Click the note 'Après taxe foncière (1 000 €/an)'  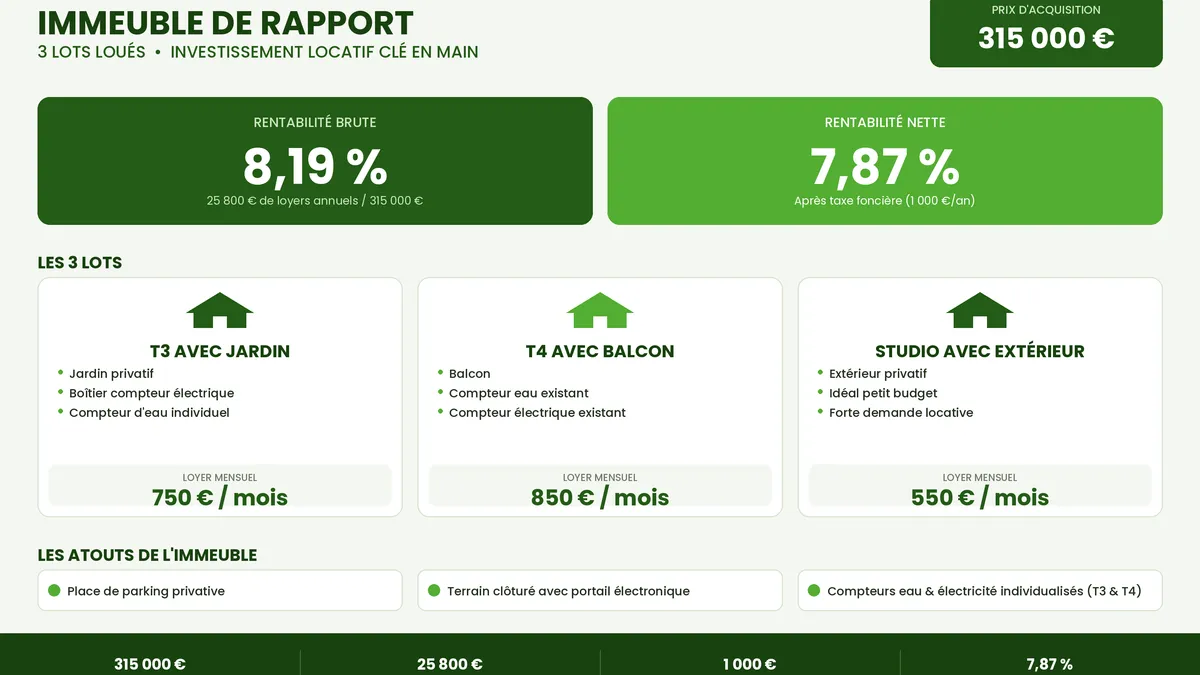[885, 200]
